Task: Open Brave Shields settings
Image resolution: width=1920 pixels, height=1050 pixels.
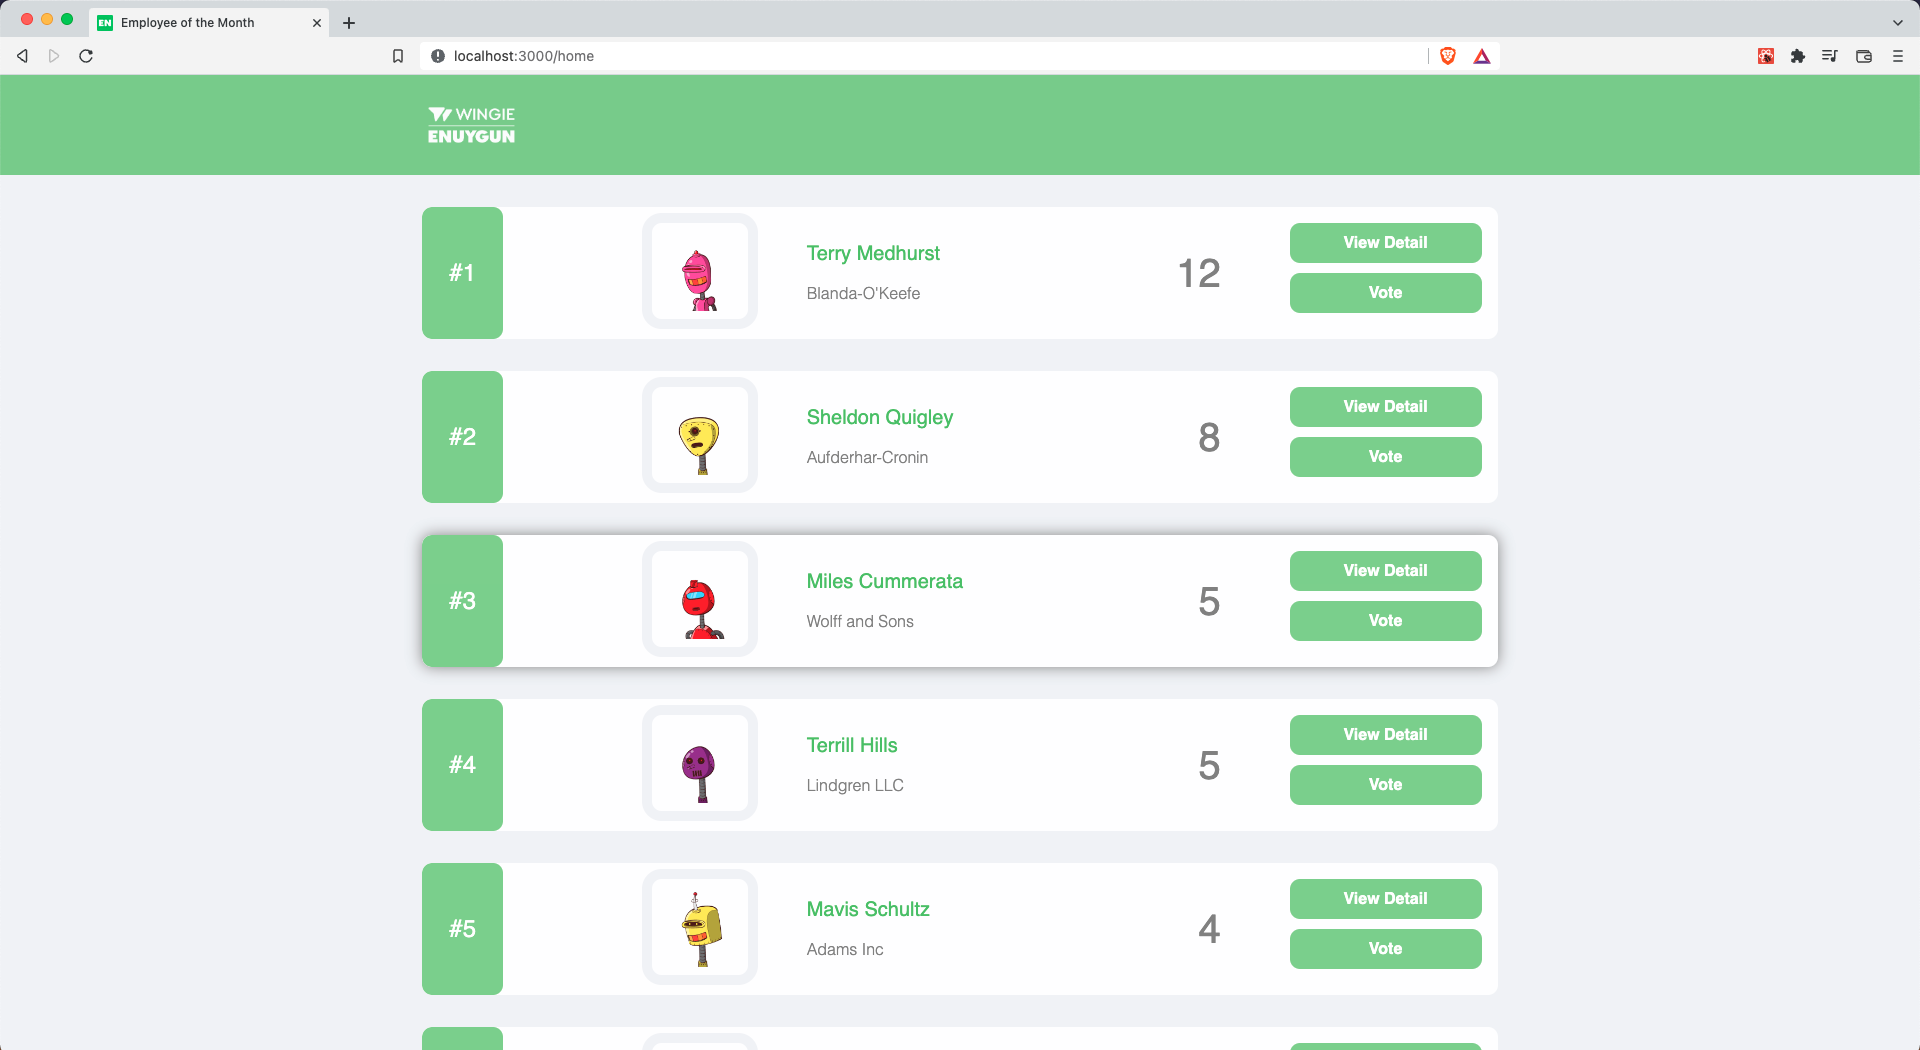Action: (x=1447, y=56)
